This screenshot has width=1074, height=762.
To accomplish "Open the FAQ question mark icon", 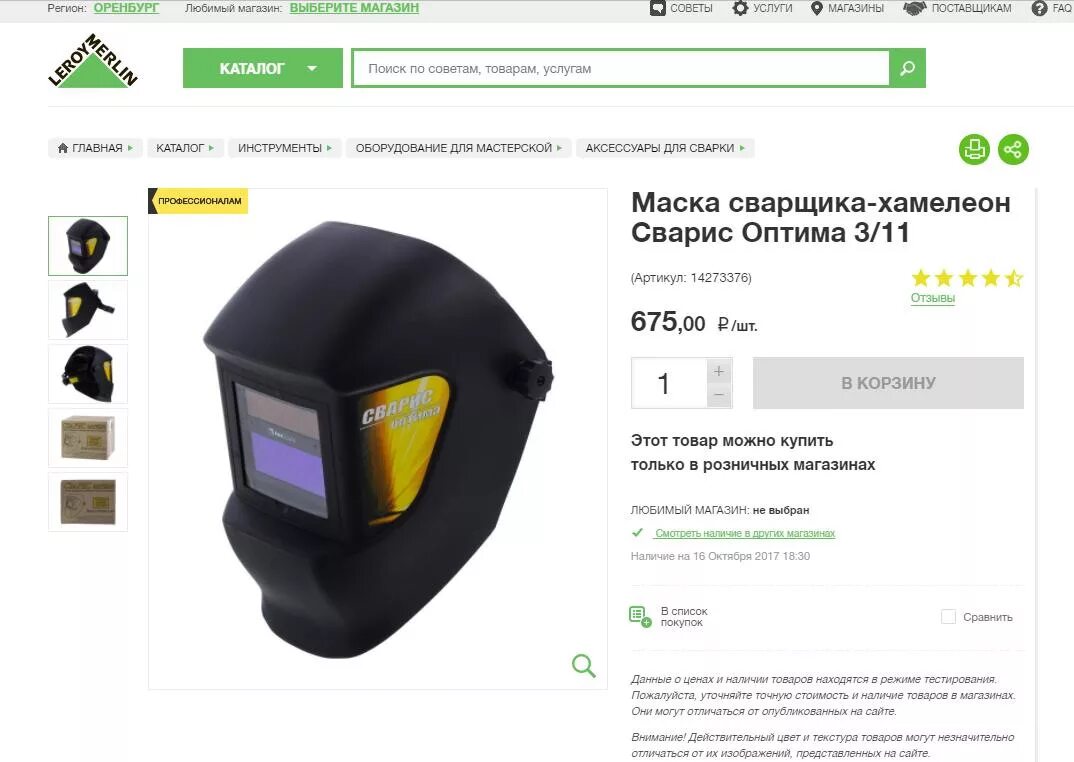I will coord(1039,8).
